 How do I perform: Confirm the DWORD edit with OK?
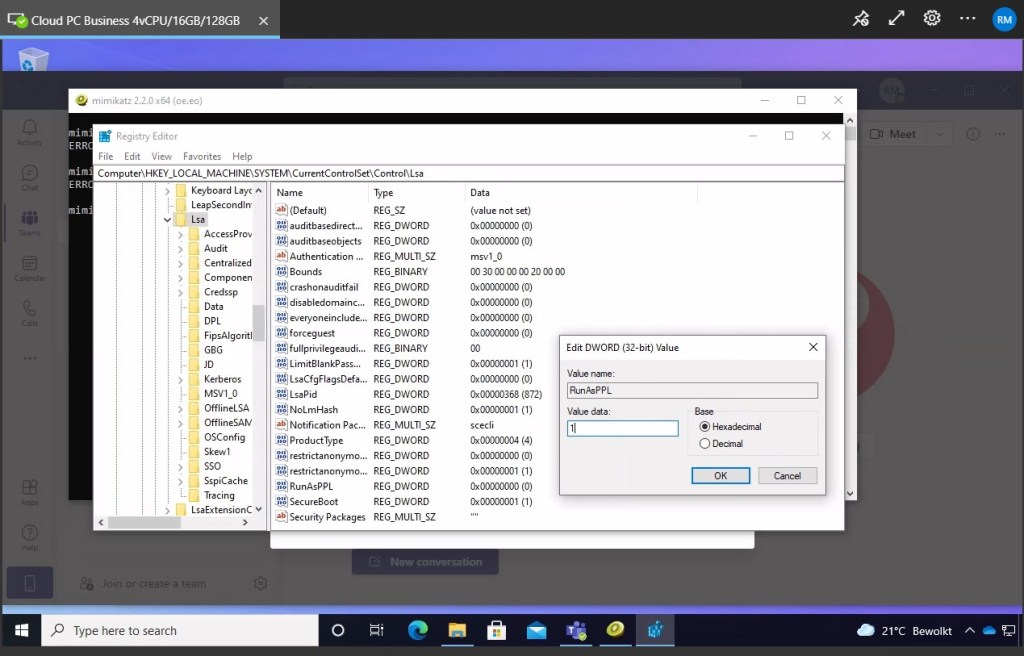pyautogui.click(x=720, y=476)
